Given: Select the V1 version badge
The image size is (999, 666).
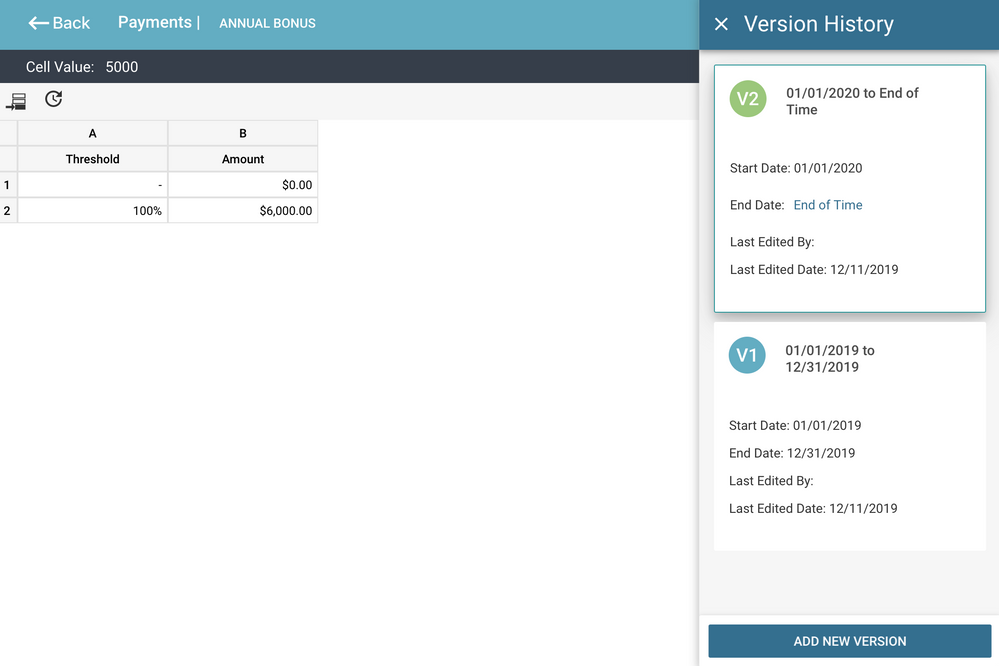Looking at the screenshot, I should pos(747,355).
